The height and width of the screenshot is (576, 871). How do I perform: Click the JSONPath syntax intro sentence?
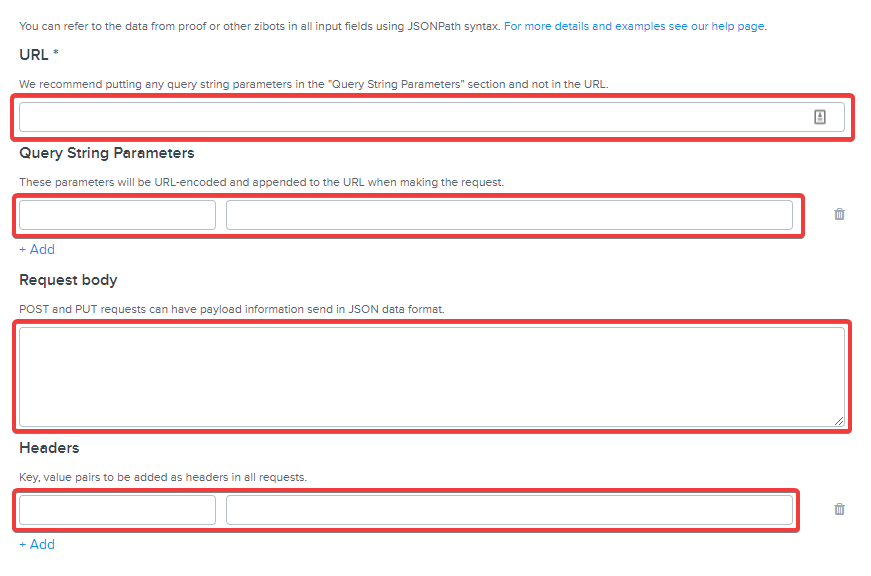pos(259,26)
